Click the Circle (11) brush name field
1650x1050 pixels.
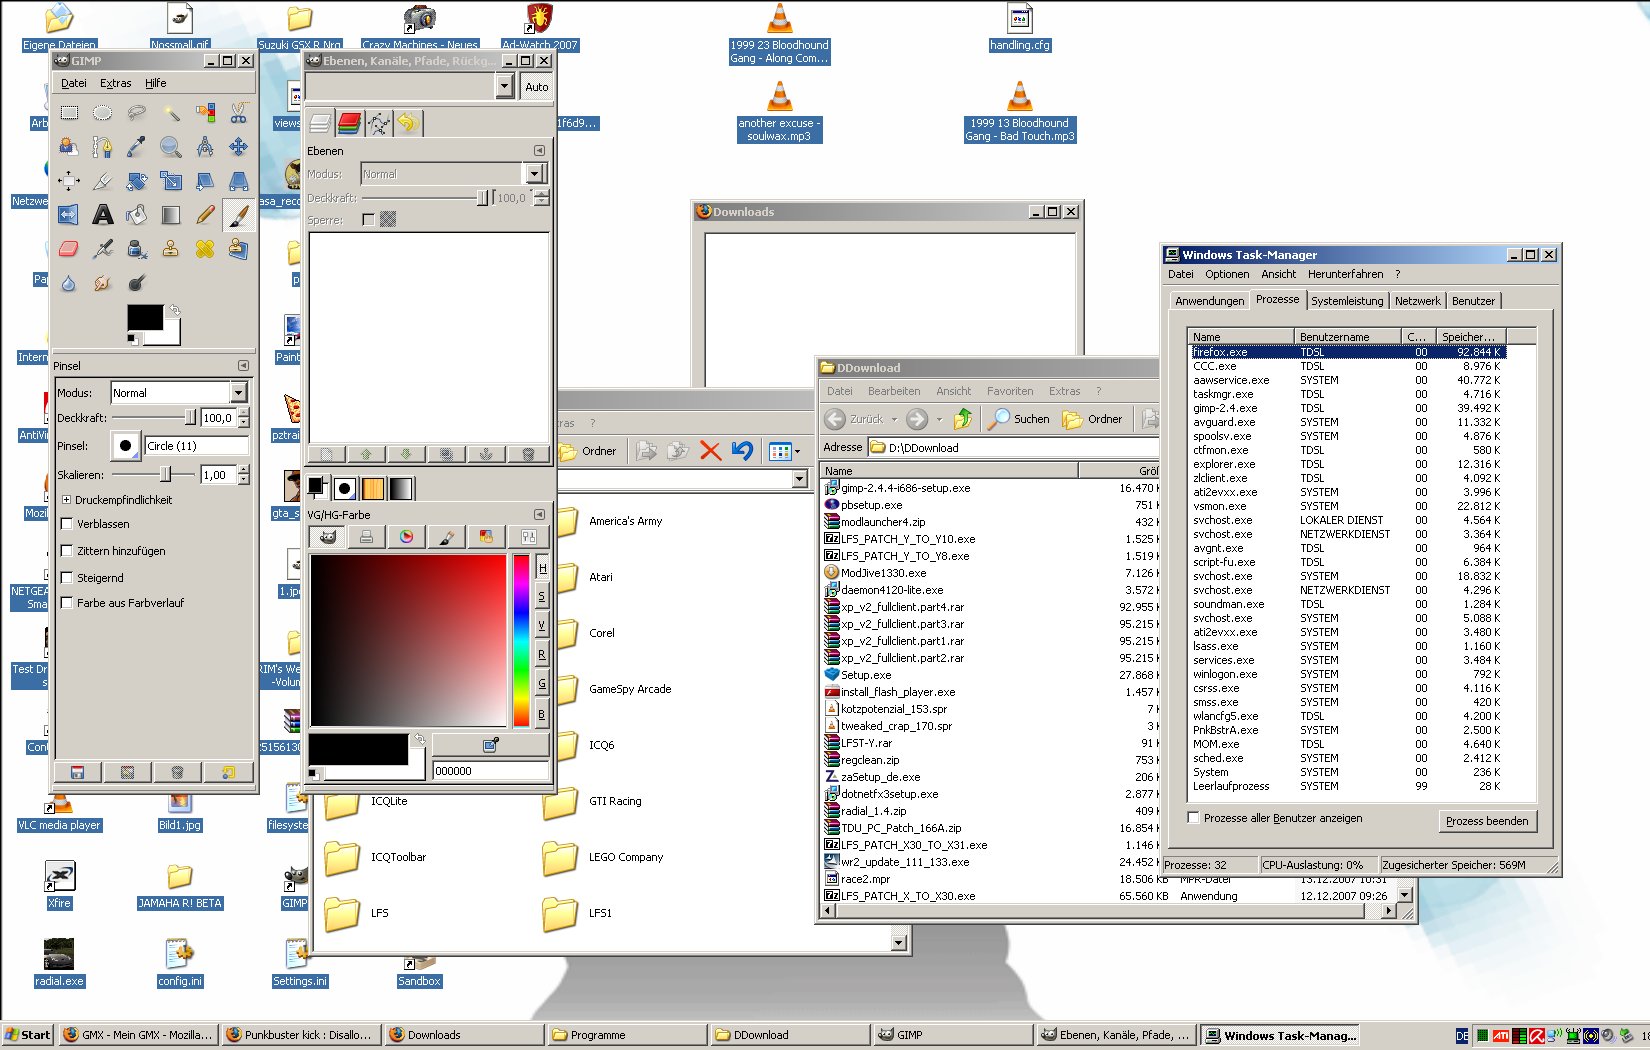pos(197,446)
